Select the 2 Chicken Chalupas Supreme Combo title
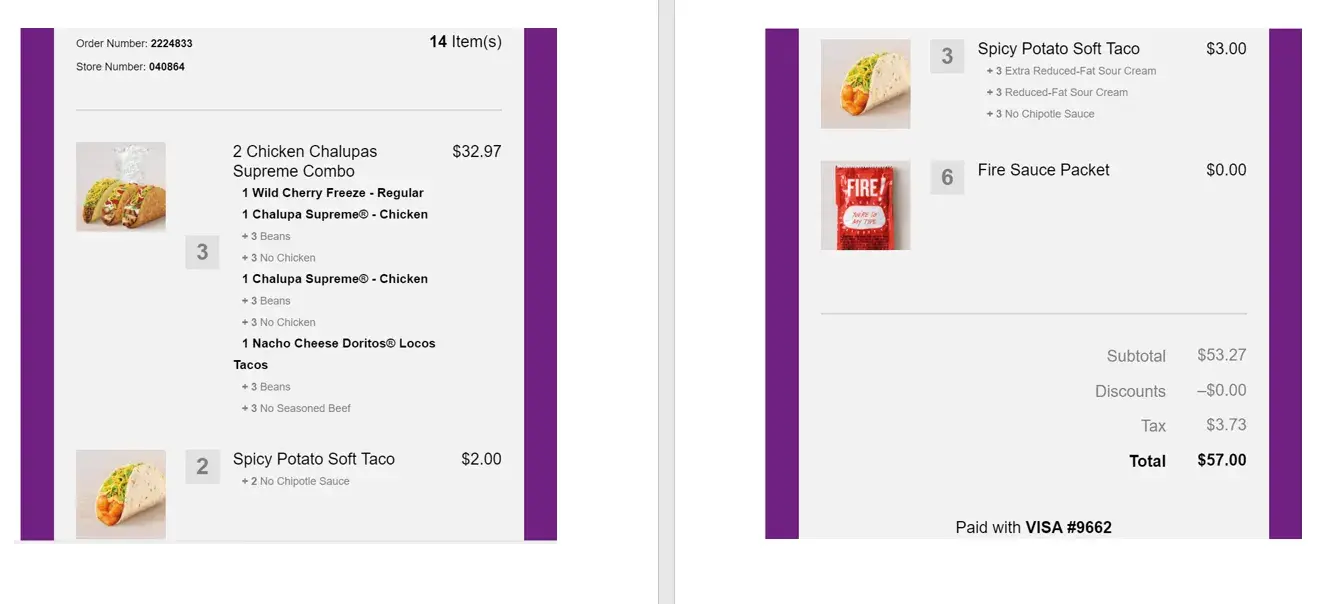Viewport: 1318px width, 604px height. click(305, 161)
